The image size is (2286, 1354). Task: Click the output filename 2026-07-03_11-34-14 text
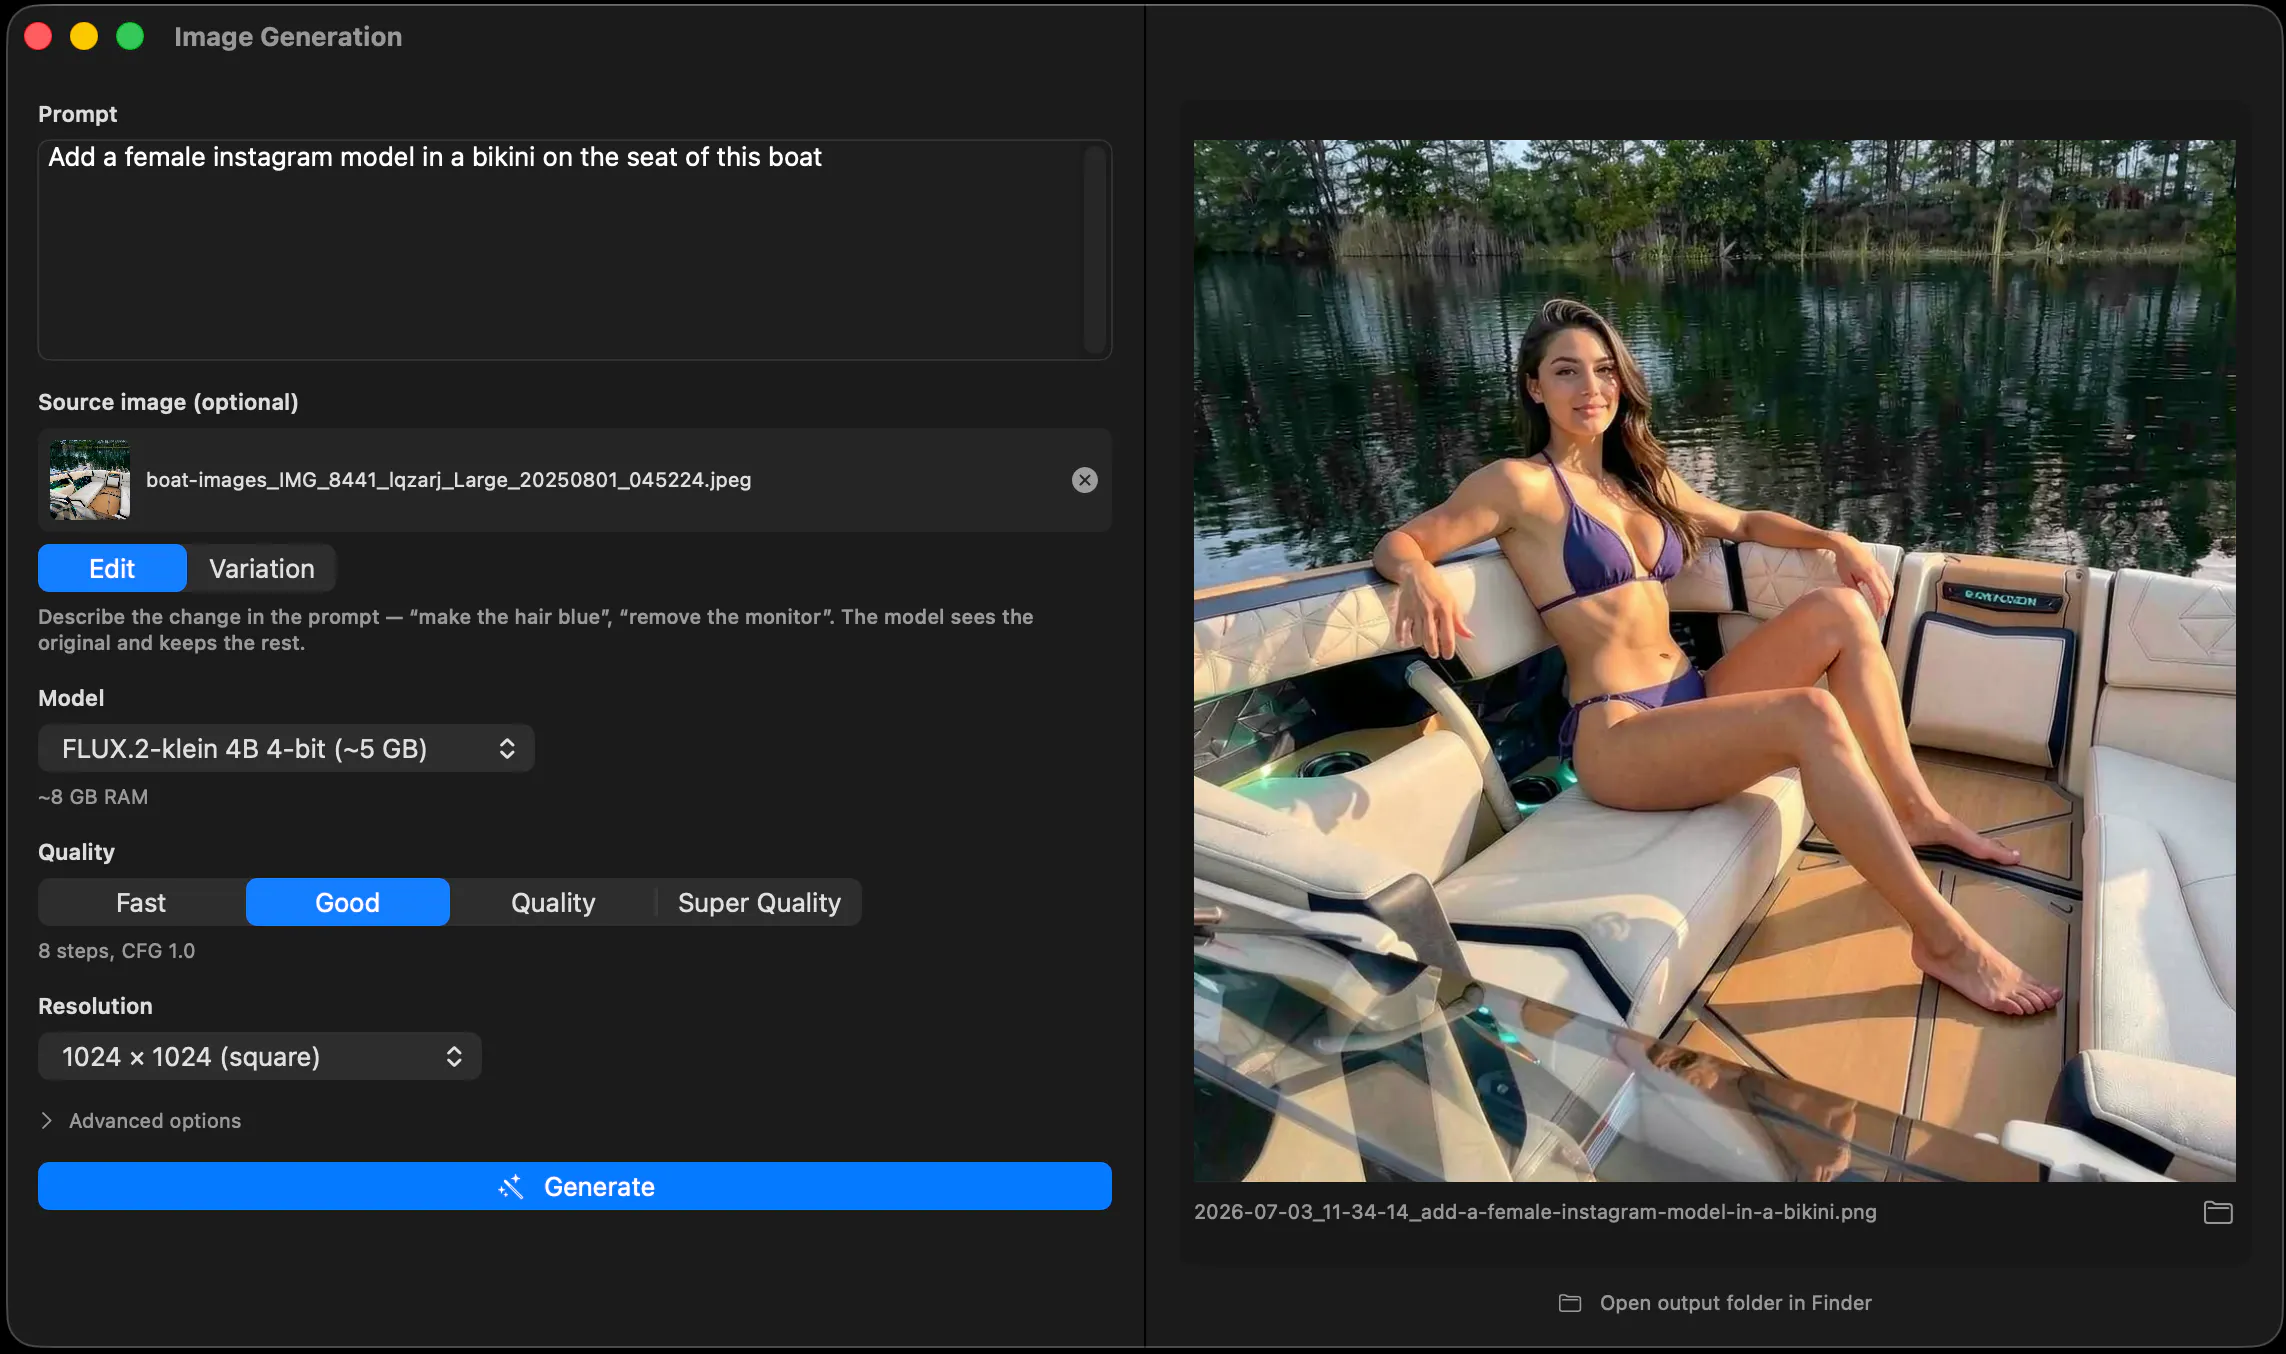pyautogui.click(x=1535, y=1212)
